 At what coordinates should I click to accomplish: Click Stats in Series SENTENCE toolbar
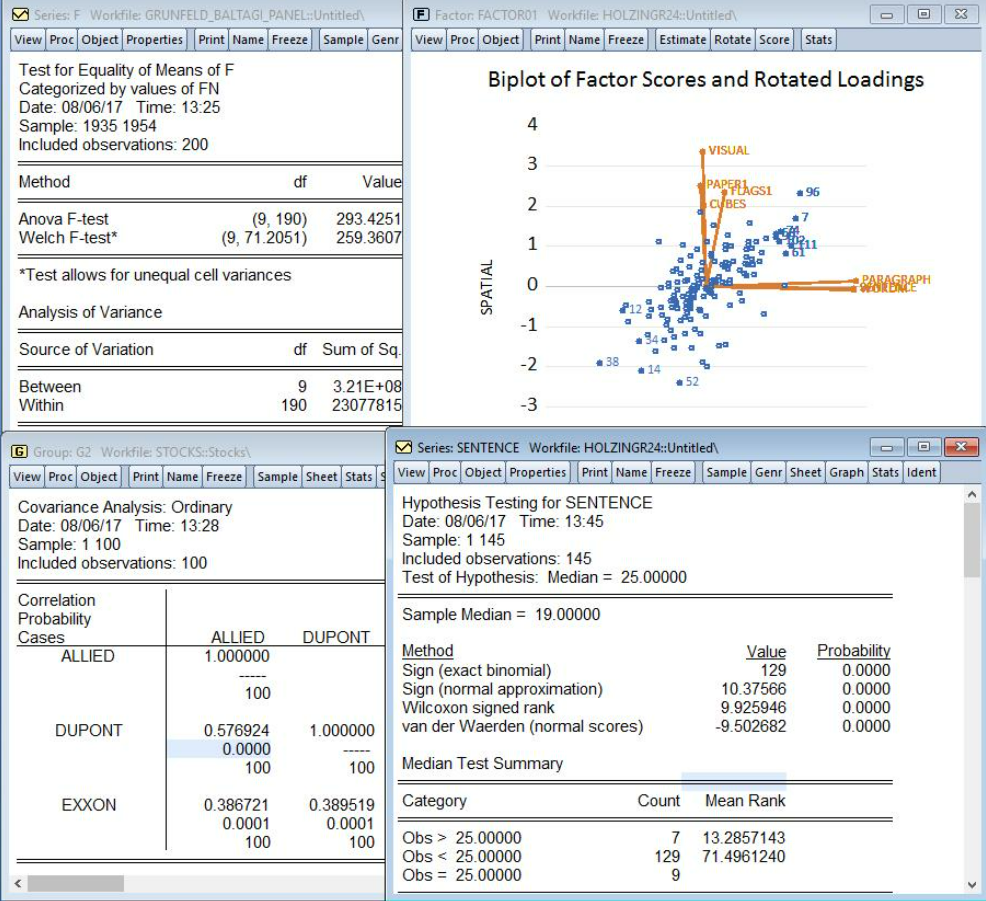tap(885, 472)
